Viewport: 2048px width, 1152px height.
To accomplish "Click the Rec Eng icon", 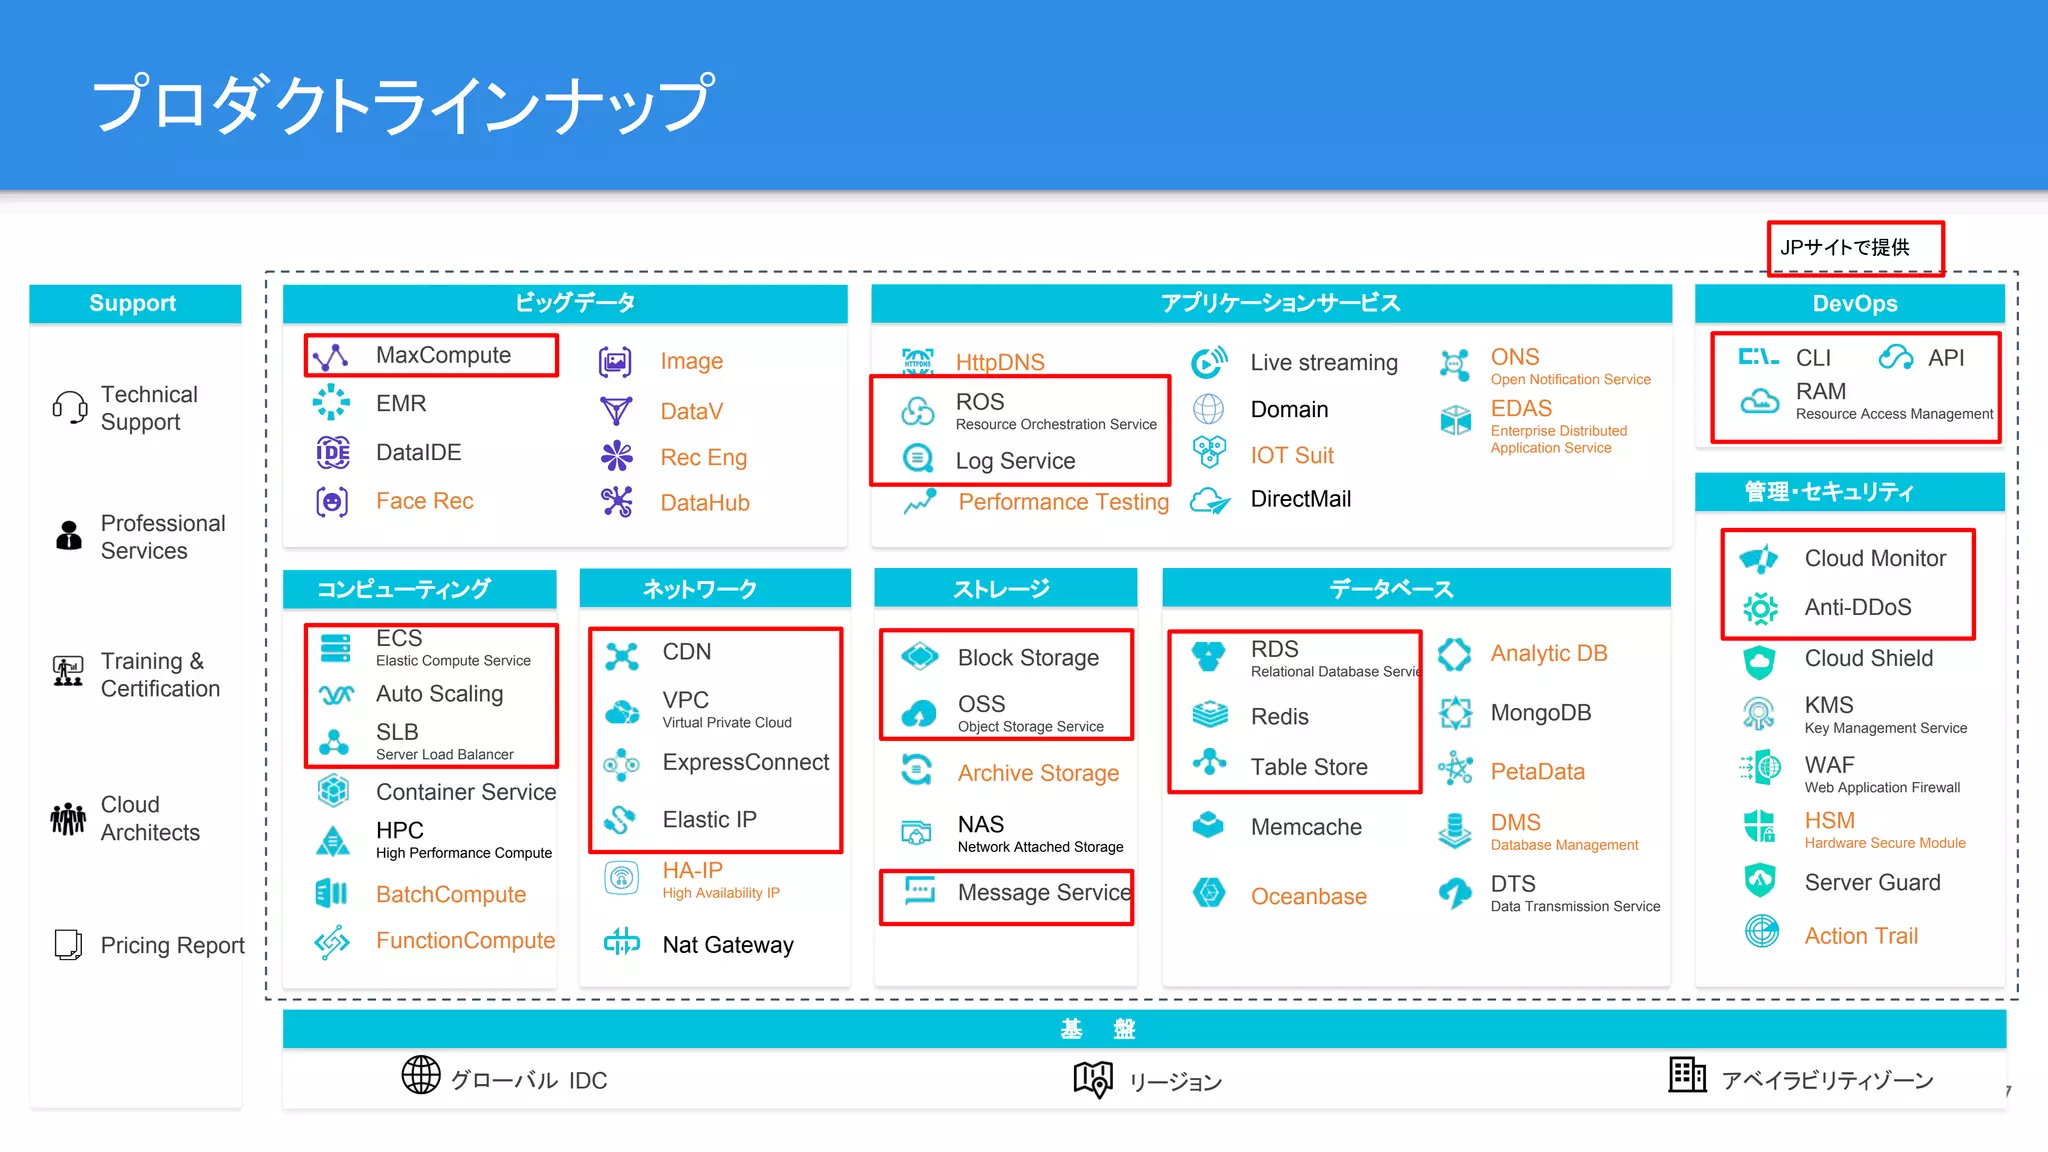I will (616, 457).
